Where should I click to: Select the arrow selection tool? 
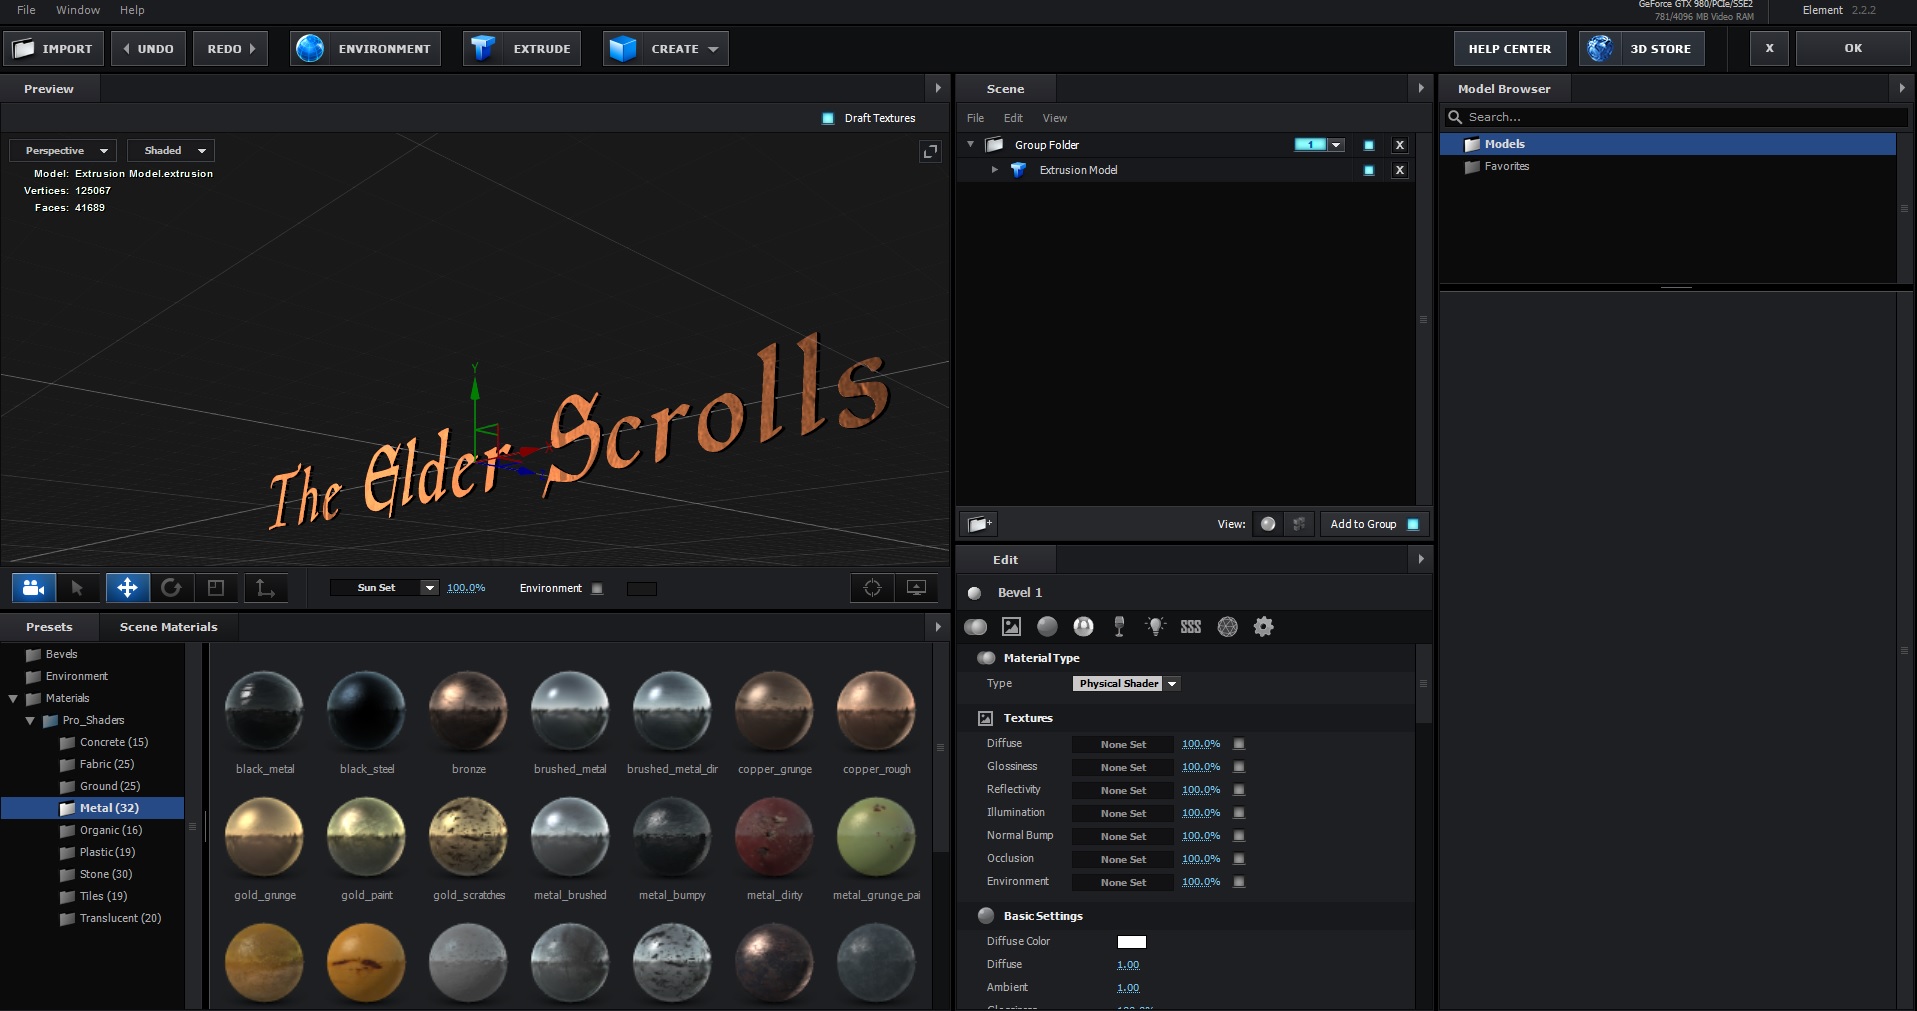[77, 588]
